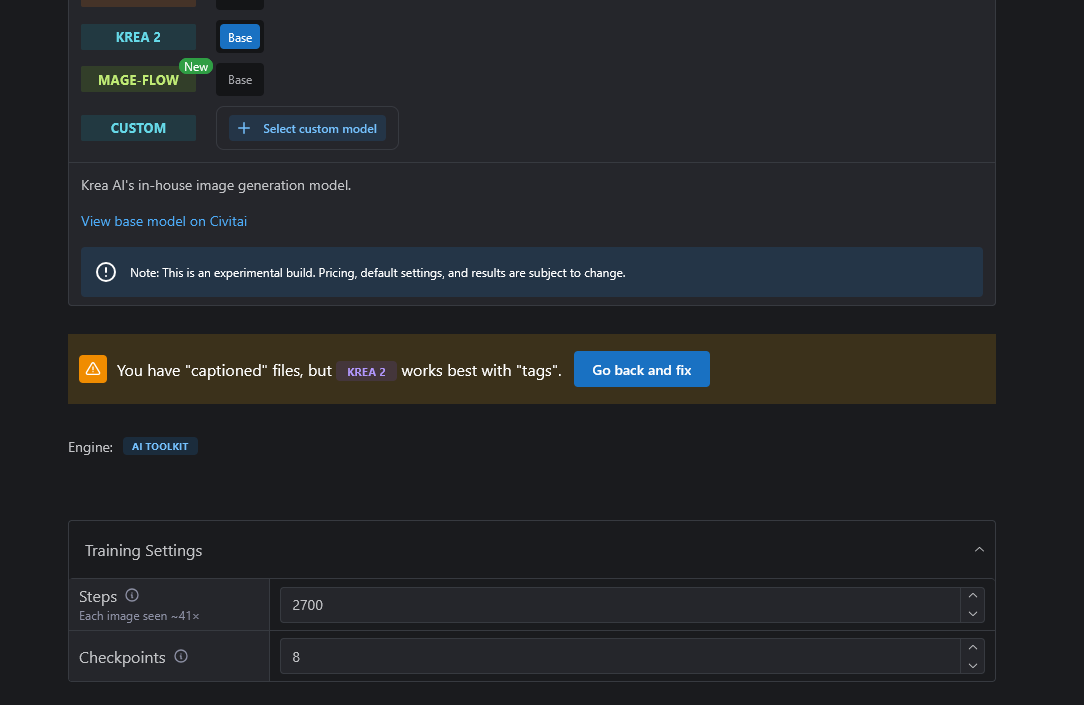Increase Steps with up arrow
This screenshot has width=1084, height=705.
pyautogui.click(x=973, y=596)
